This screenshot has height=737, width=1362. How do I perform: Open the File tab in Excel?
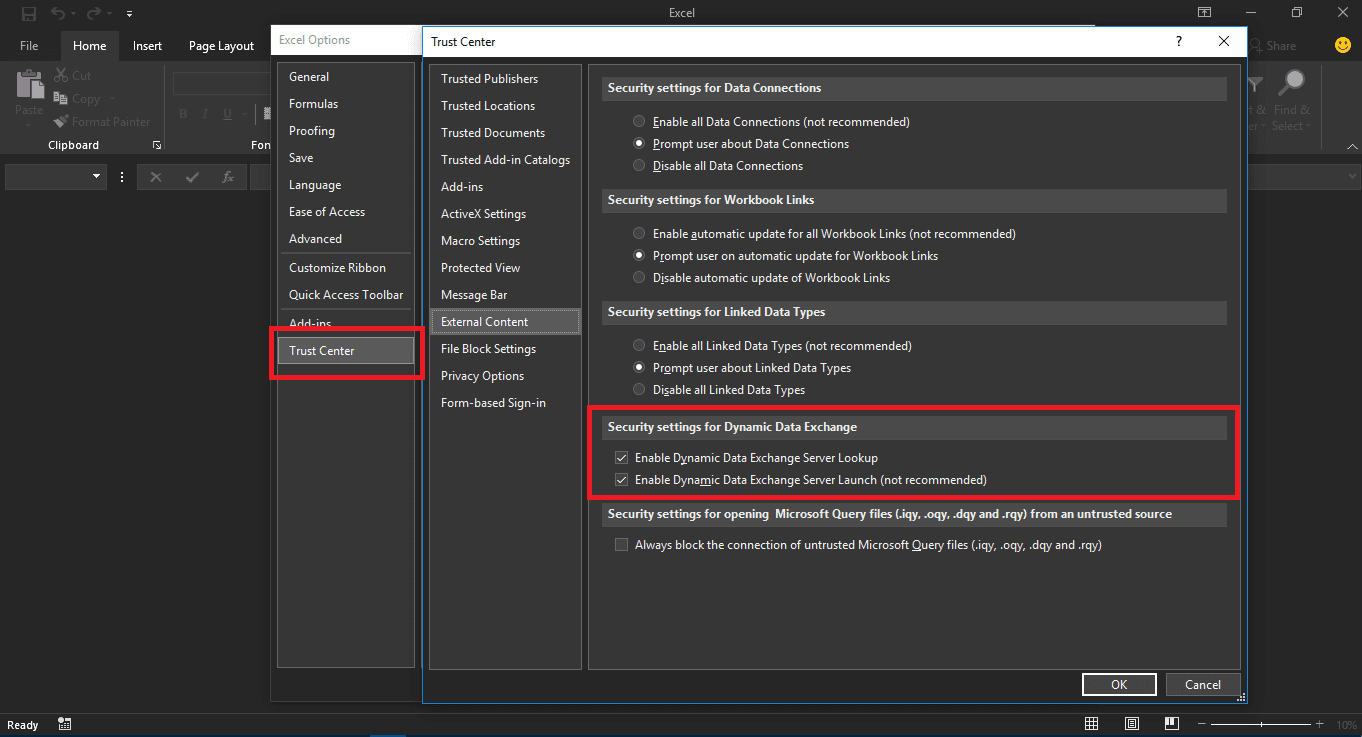pos(29,46)
